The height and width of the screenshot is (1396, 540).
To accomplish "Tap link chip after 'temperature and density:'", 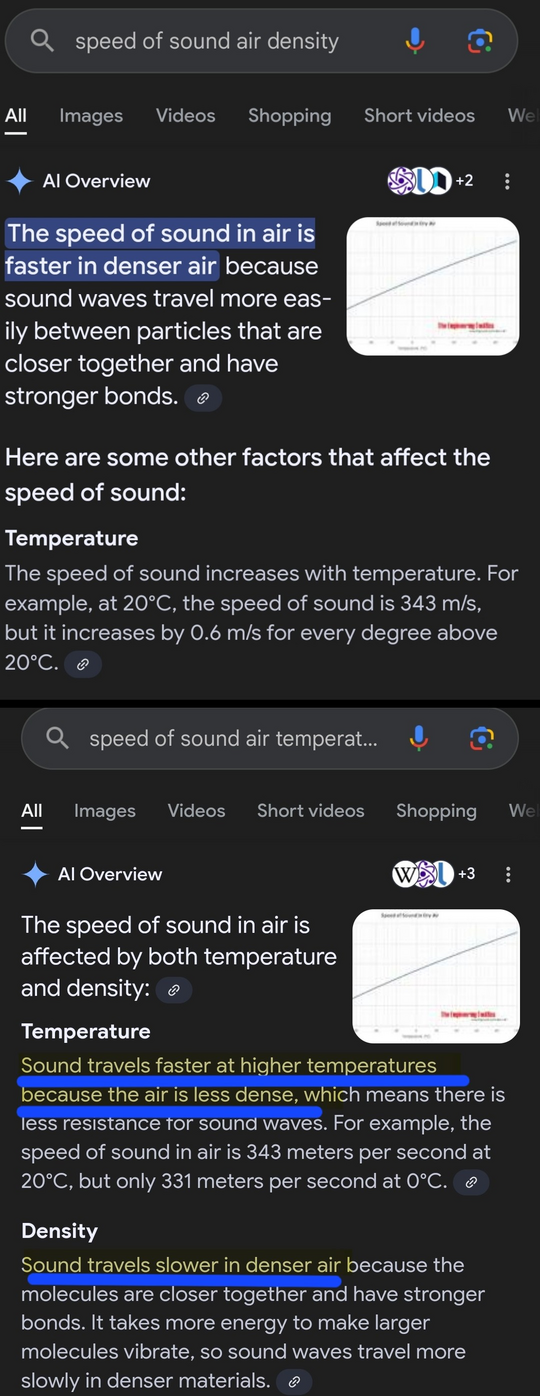I will [x=174, y=990].
